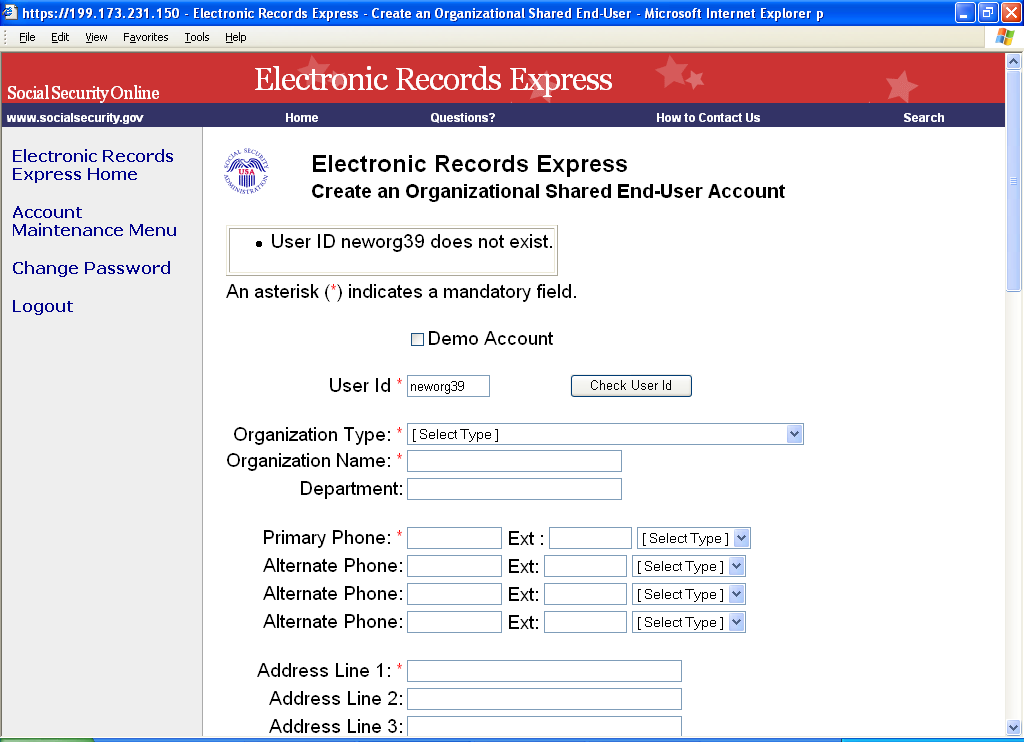Click the vertical scrollbar thumb
Viewport: 1024px width, 742px height.
(x=1014, y=181)
